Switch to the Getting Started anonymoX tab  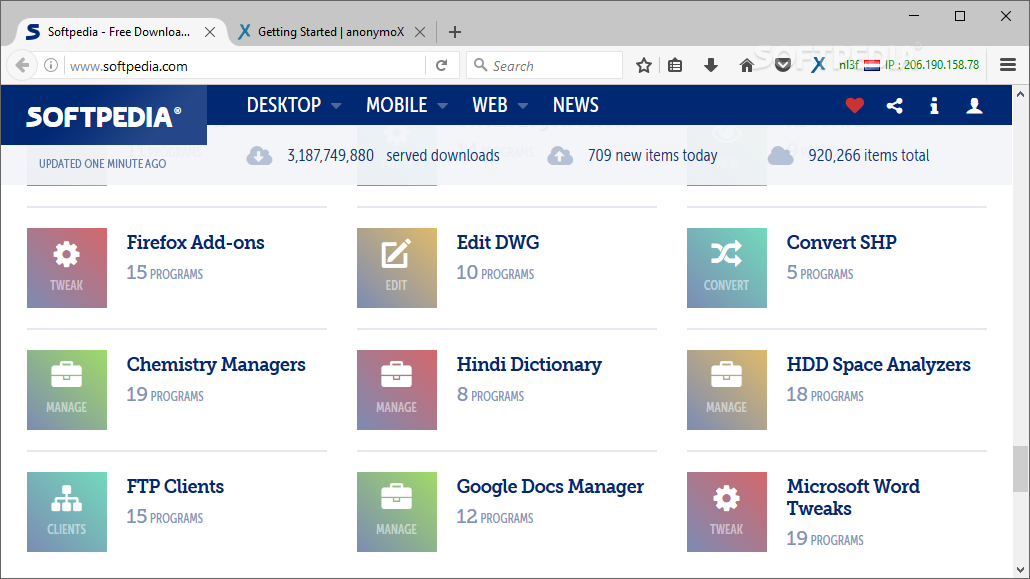pyautogui.click(x=330, y=32)
